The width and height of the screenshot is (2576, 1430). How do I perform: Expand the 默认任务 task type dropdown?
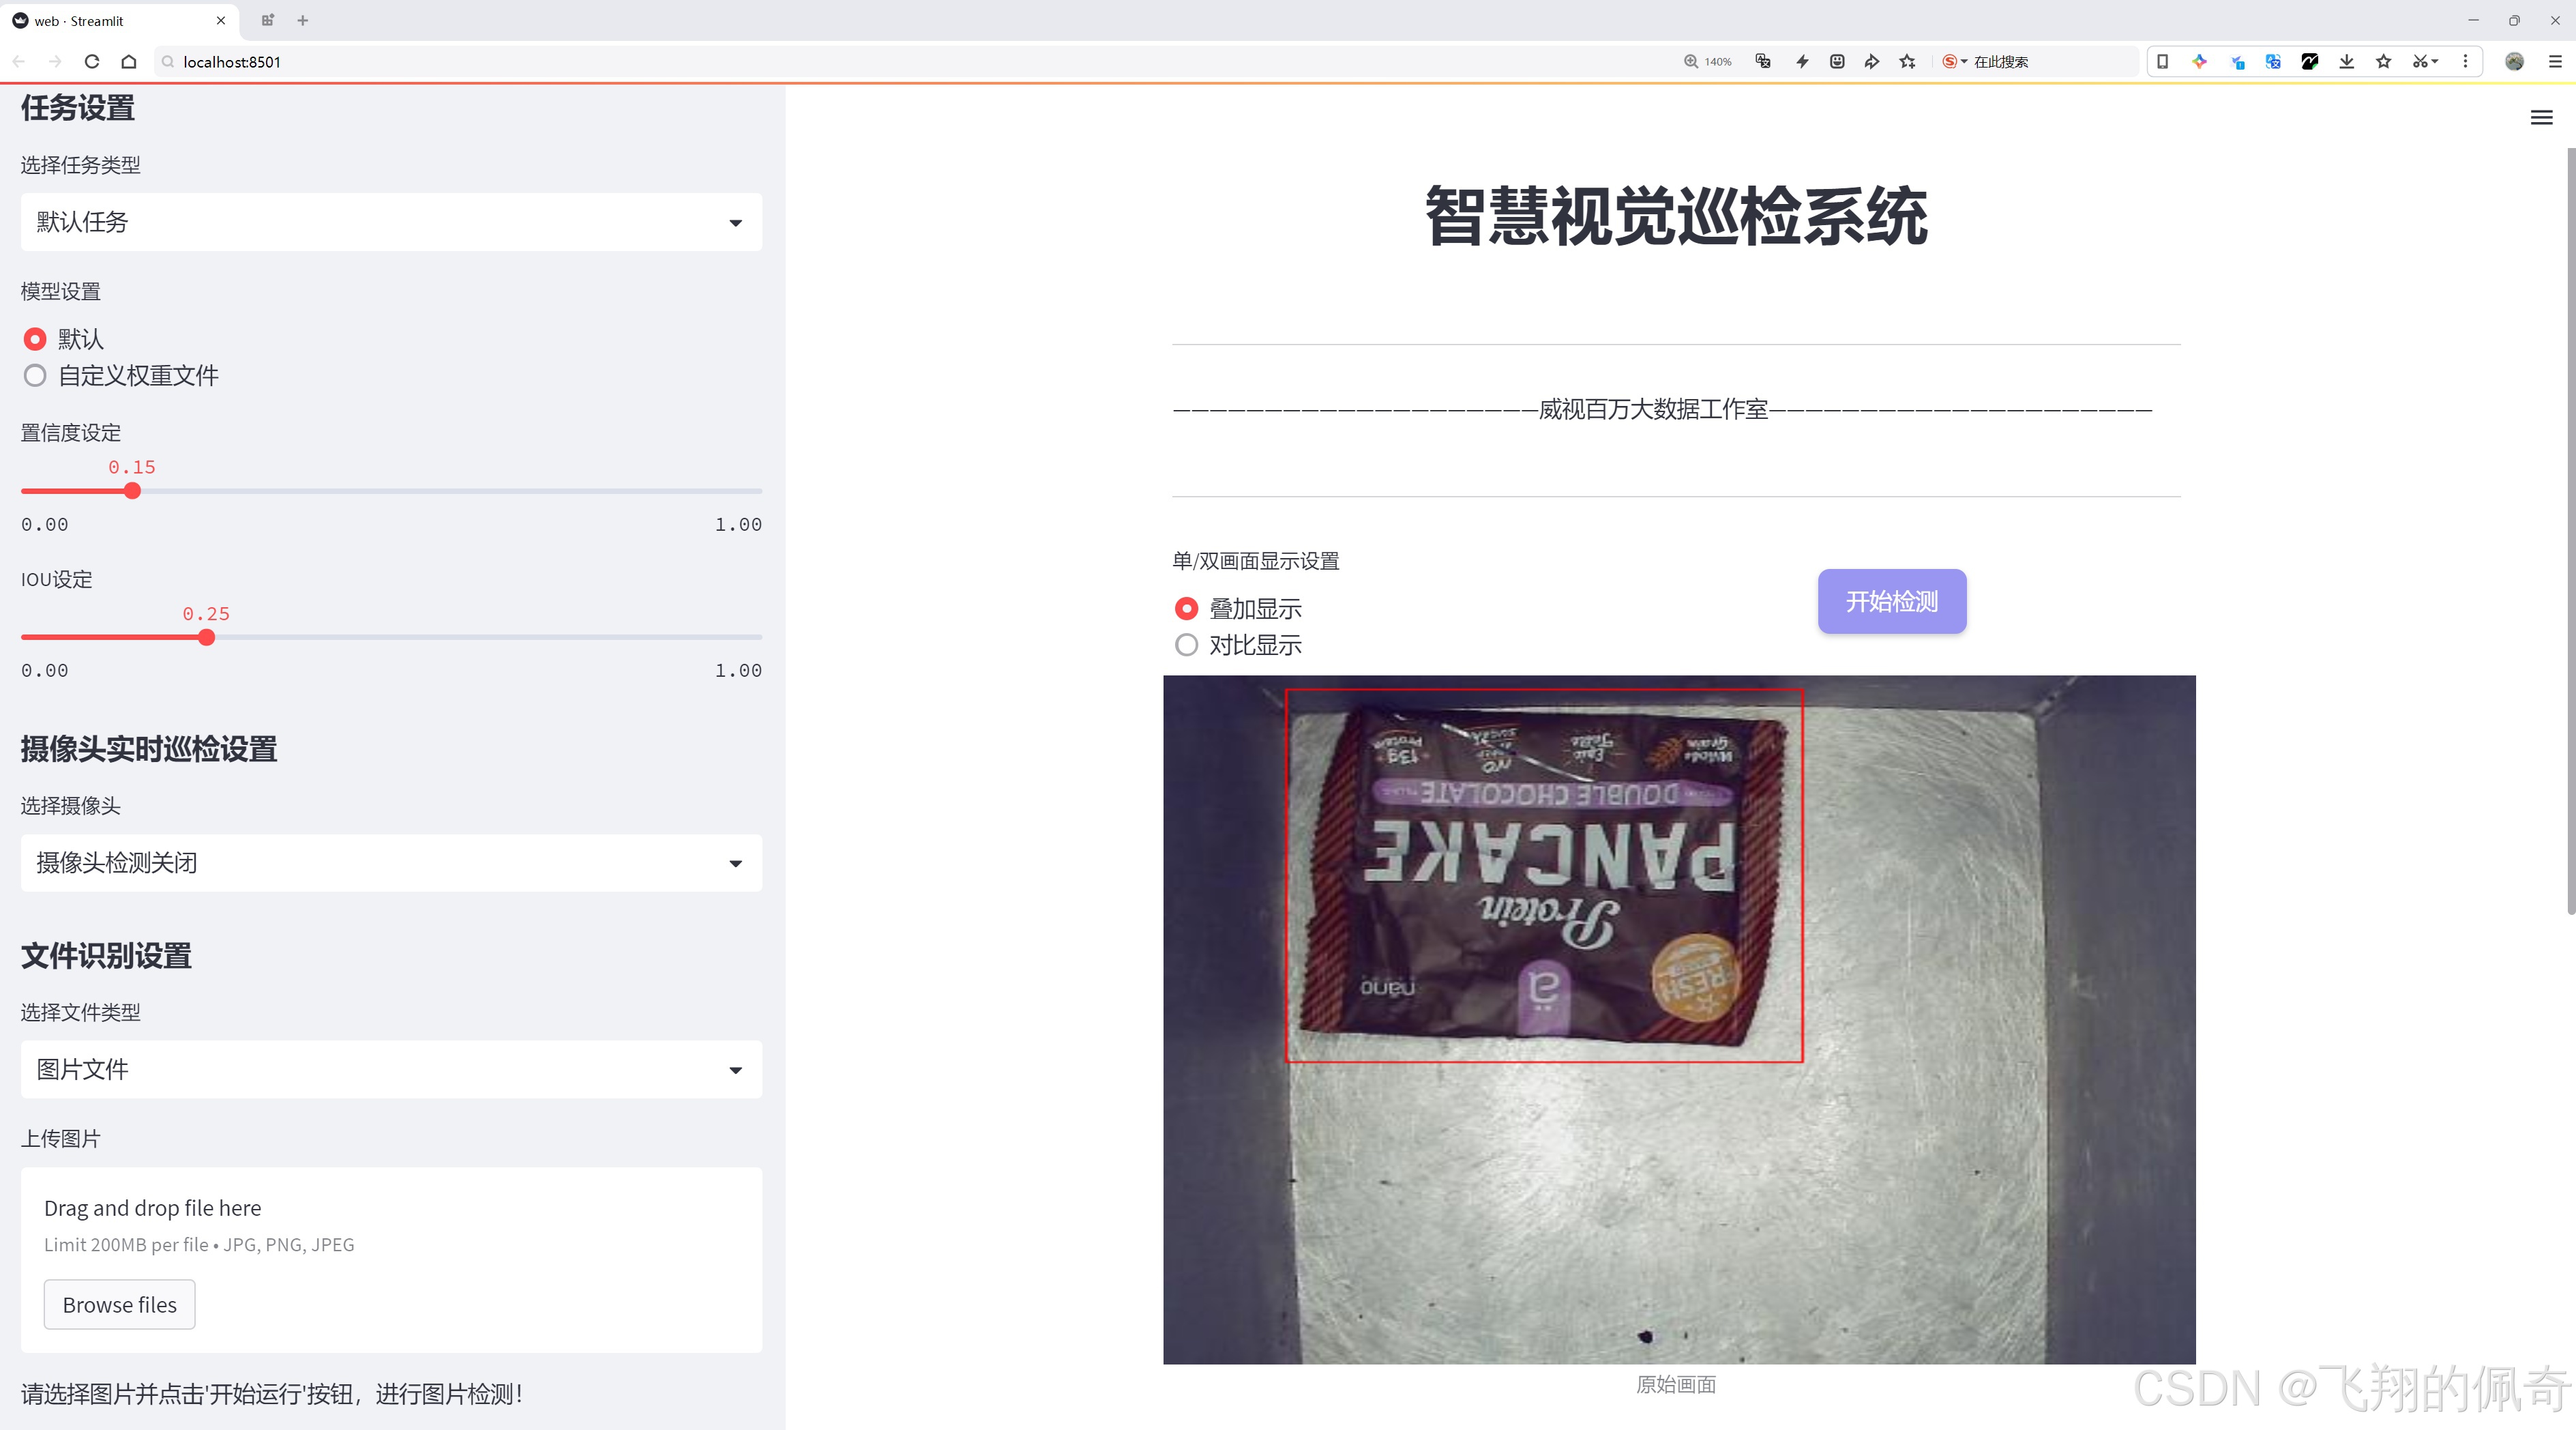point(391,222)
